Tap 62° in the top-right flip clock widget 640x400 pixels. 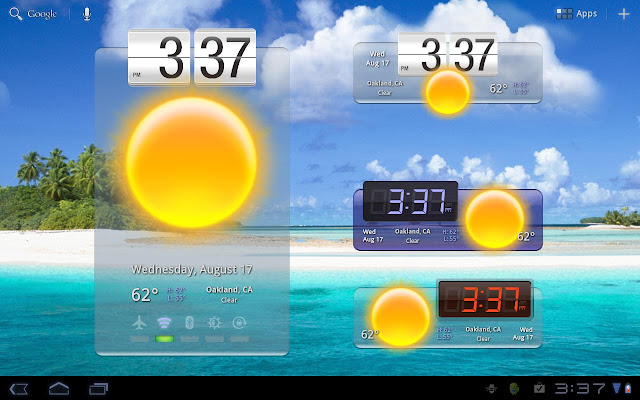point(498,88)
